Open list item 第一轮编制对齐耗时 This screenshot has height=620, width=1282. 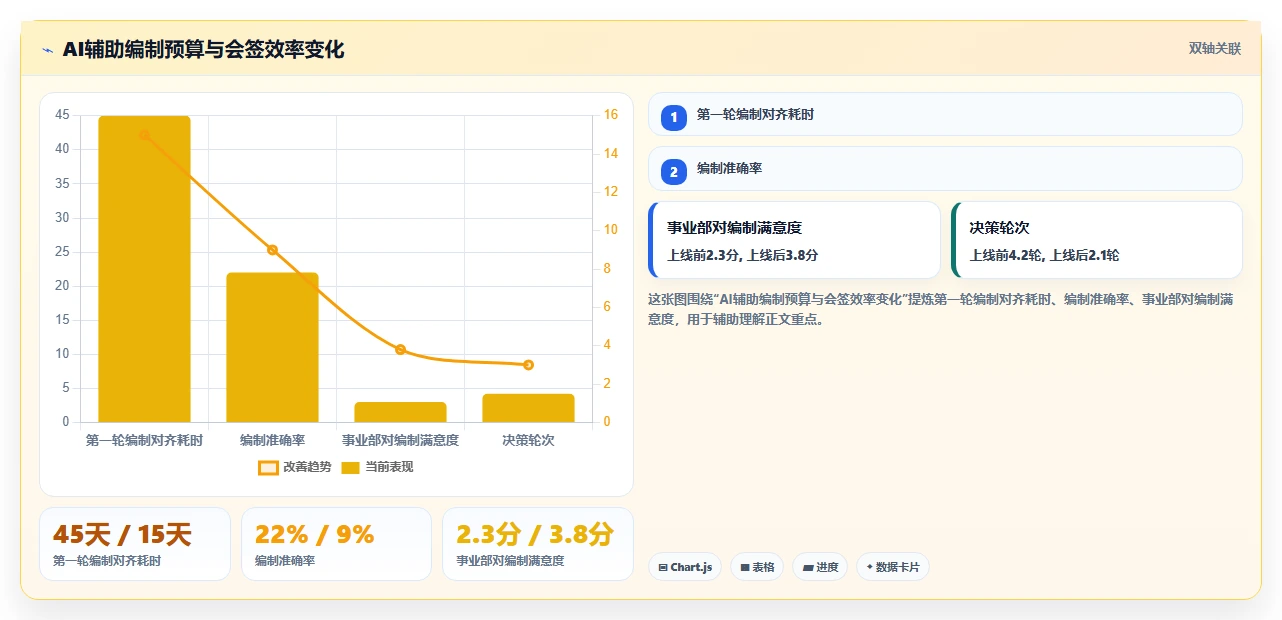click(x=945, y=114)
